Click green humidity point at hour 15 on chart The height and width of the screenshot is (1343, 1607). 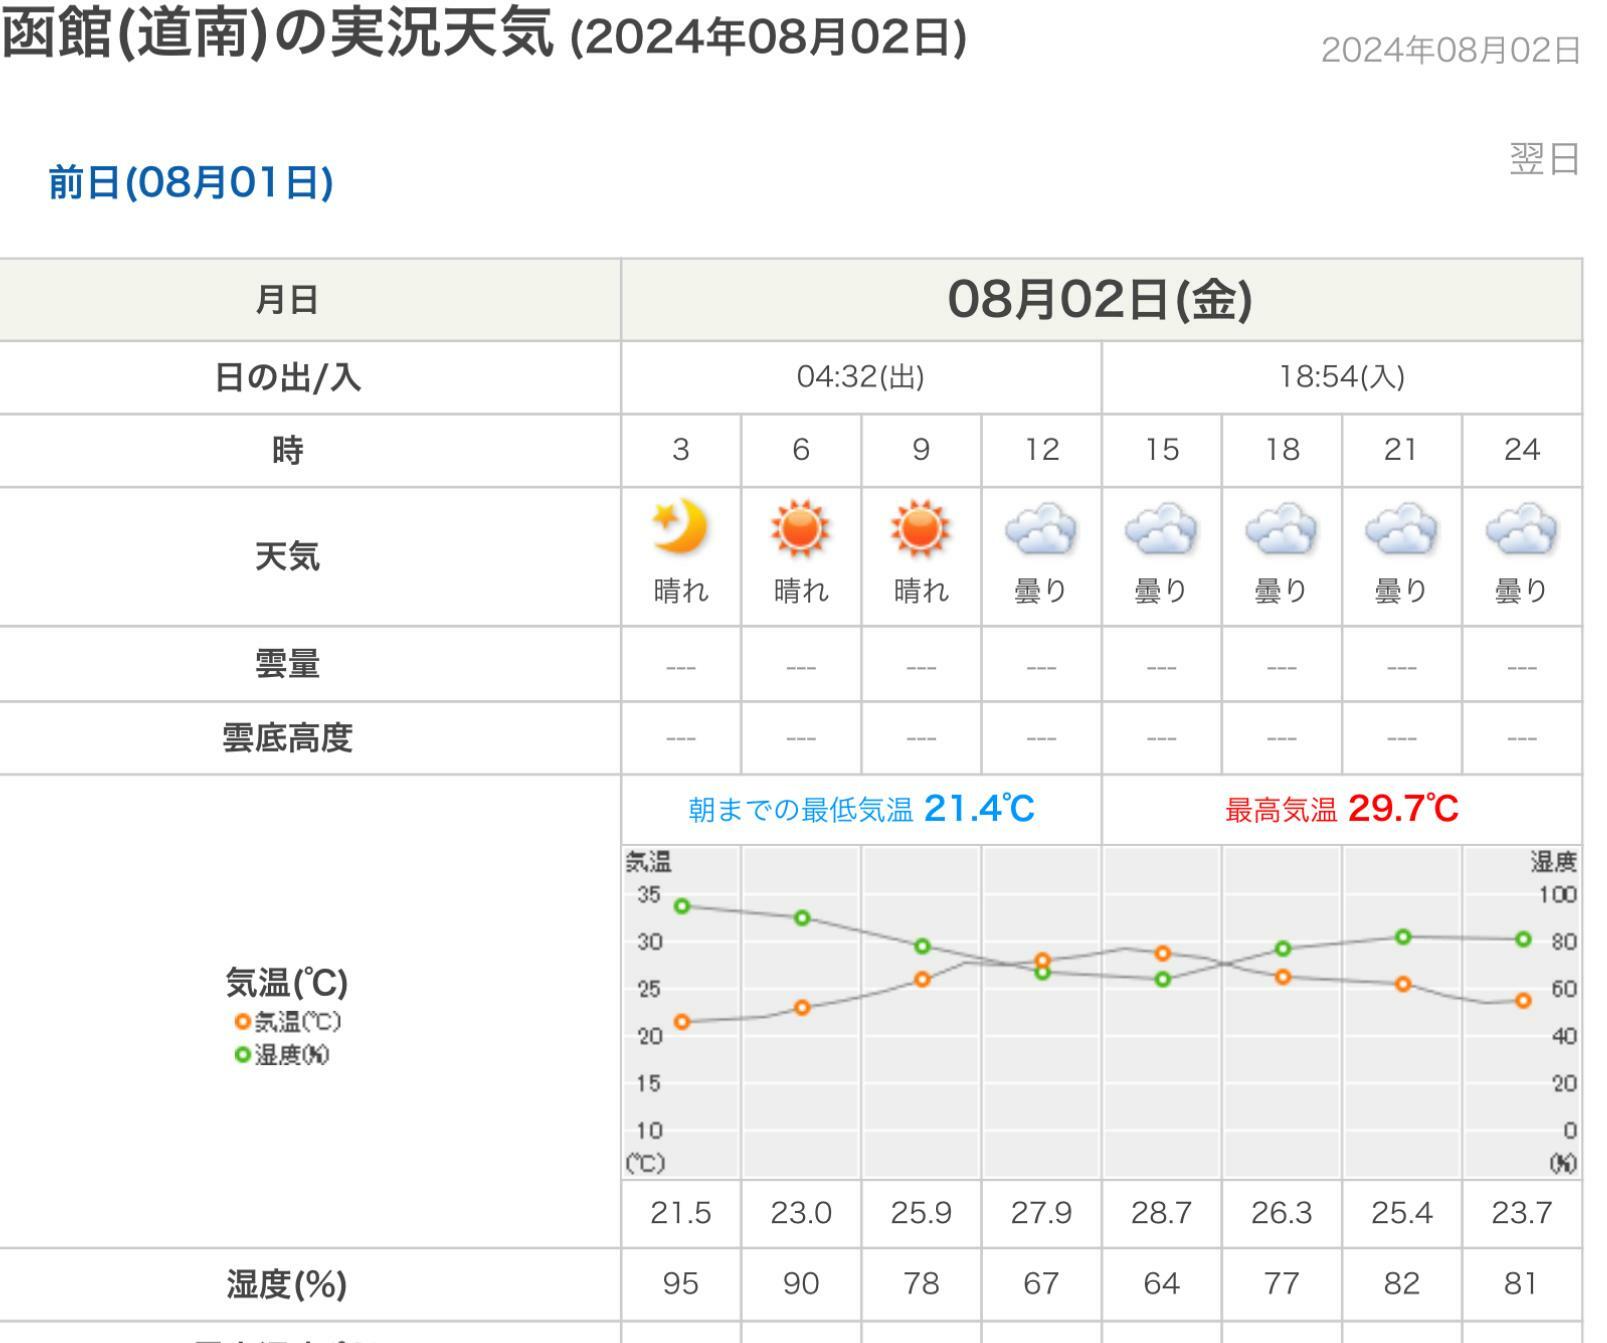(1162, 979)
